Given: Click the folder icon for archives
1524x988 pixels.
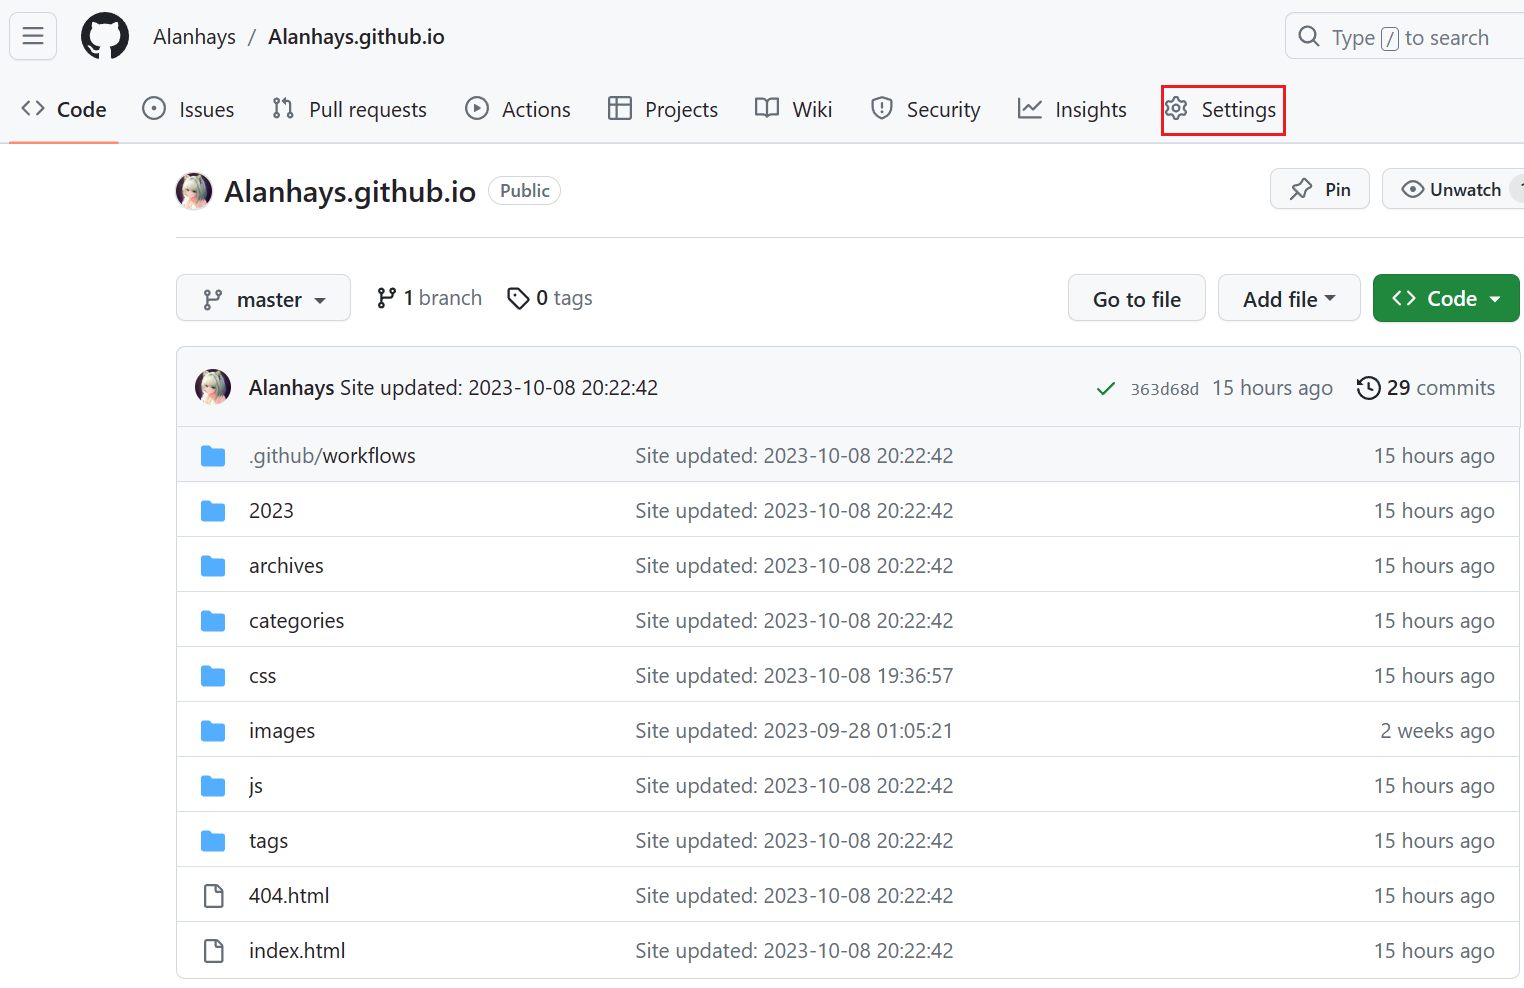Looking at the screenshot, I should point(213,566).
